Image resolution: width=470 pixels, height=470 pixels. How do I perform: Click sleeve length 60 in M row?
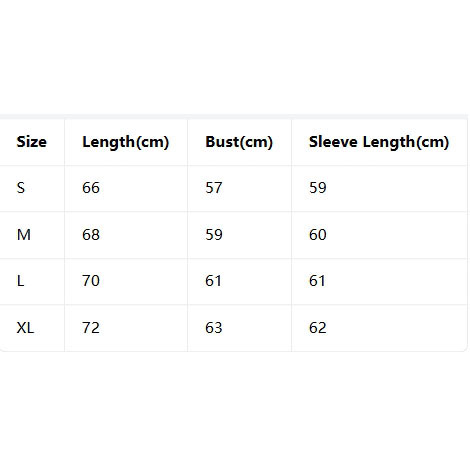click(318, 235)
